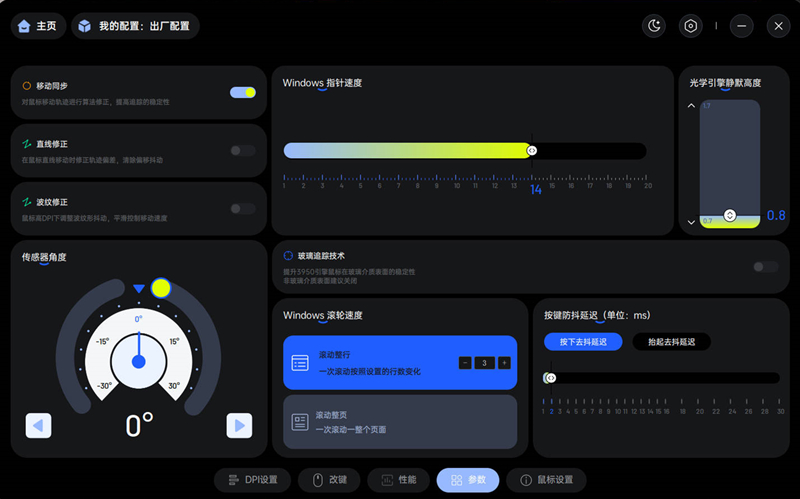
Task: Click the minus button for scroll lines
Action: click(465, 363)
